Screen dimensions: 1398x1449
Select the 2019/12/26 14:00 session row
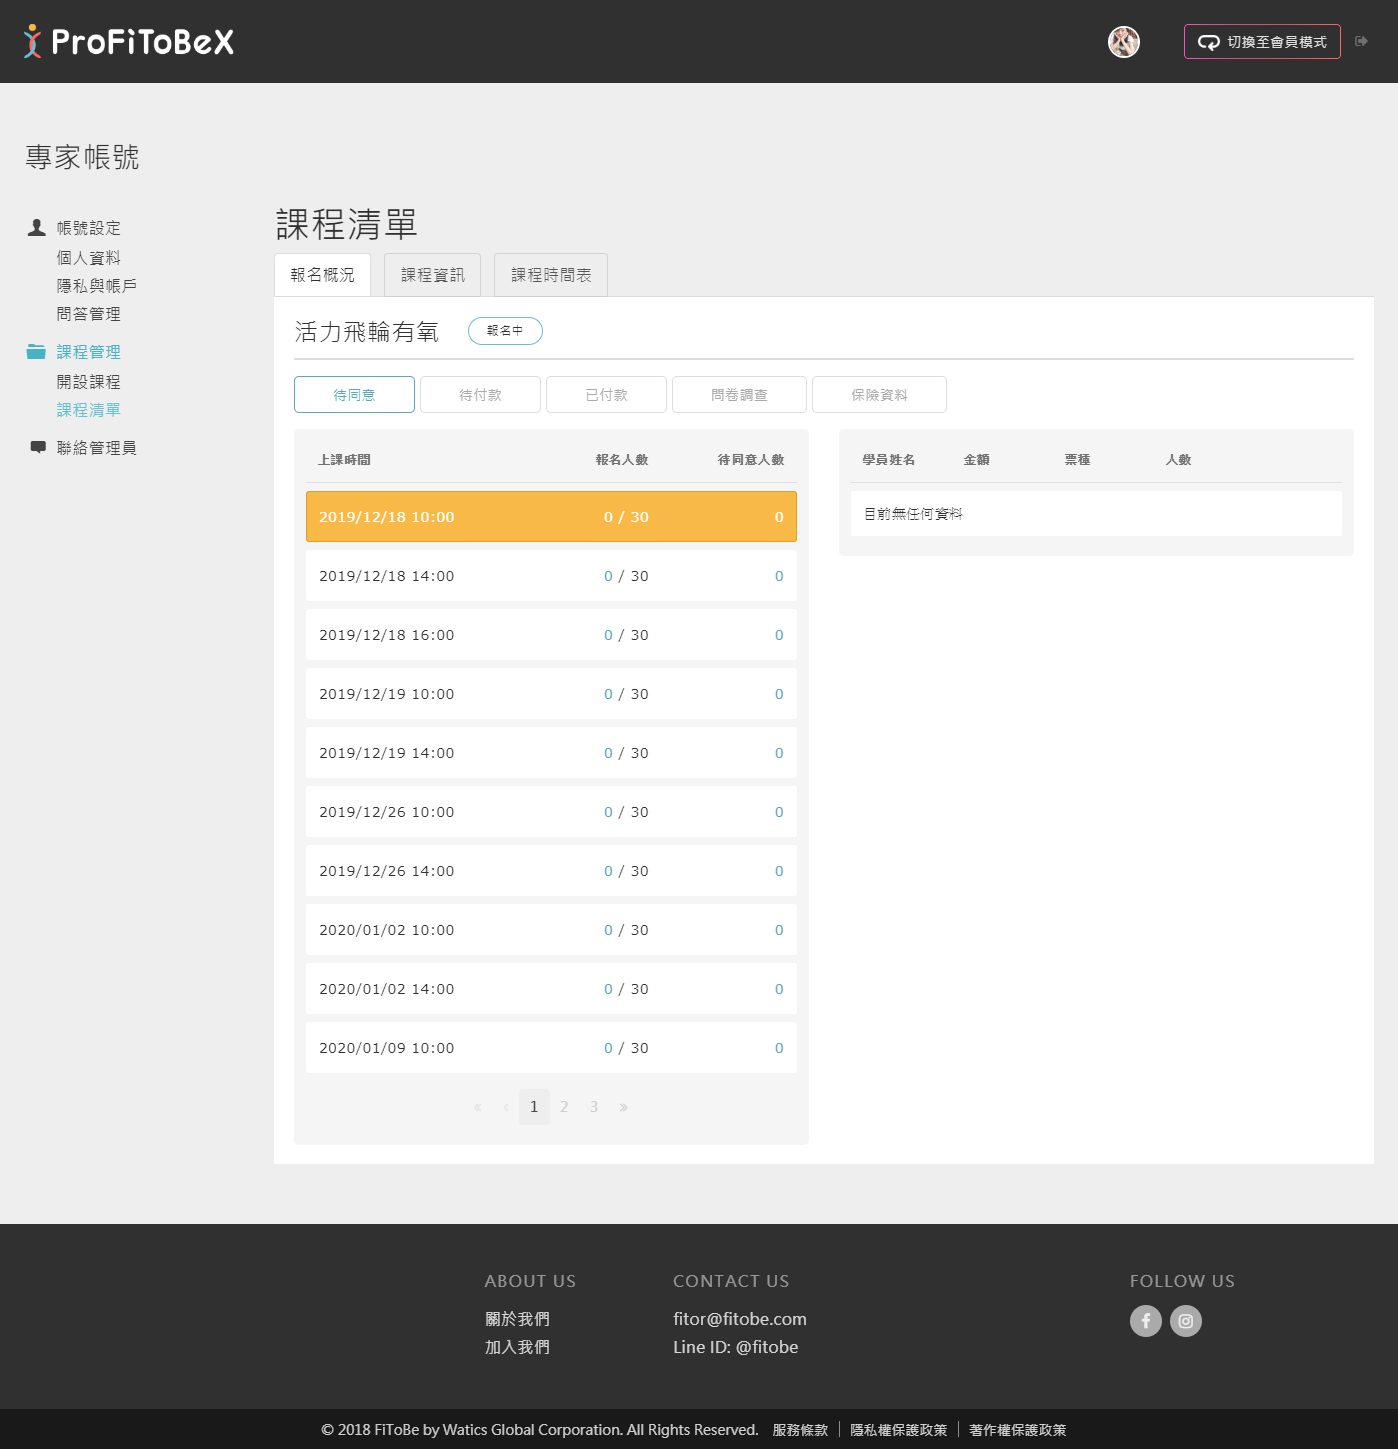551,871
